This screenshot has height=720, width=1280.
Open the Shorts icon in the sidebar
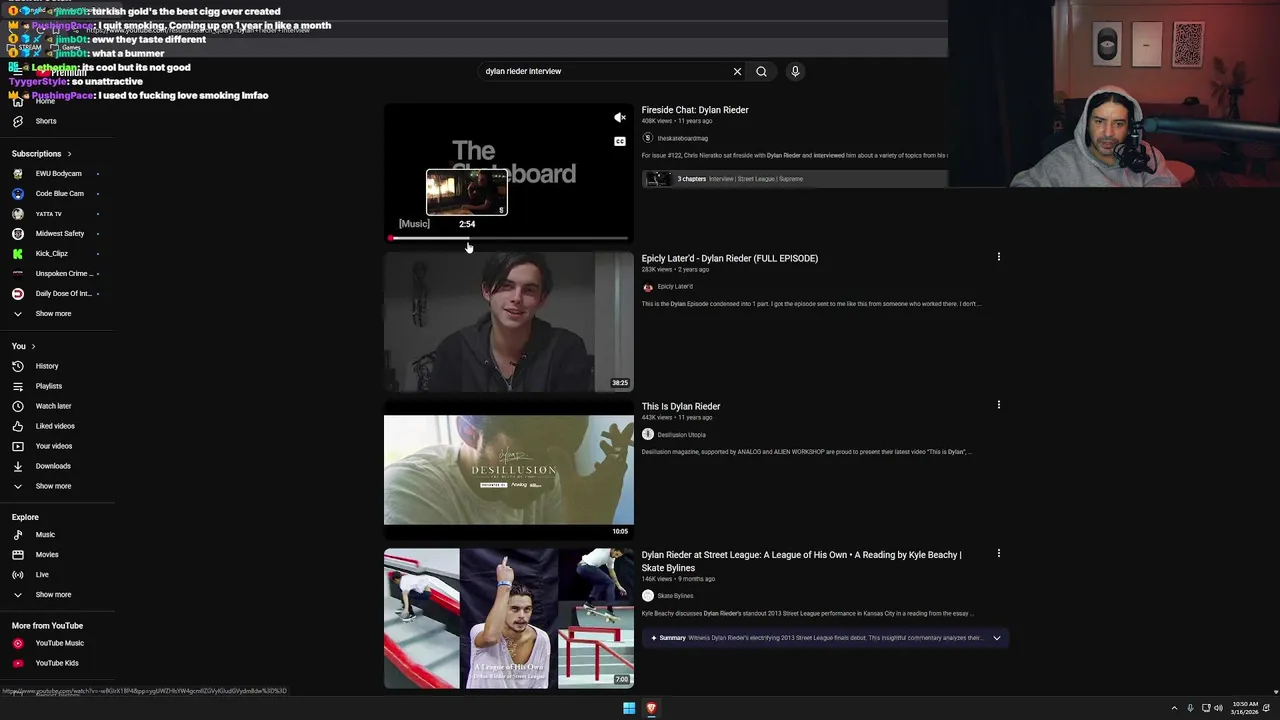click(x=17, y=121)
